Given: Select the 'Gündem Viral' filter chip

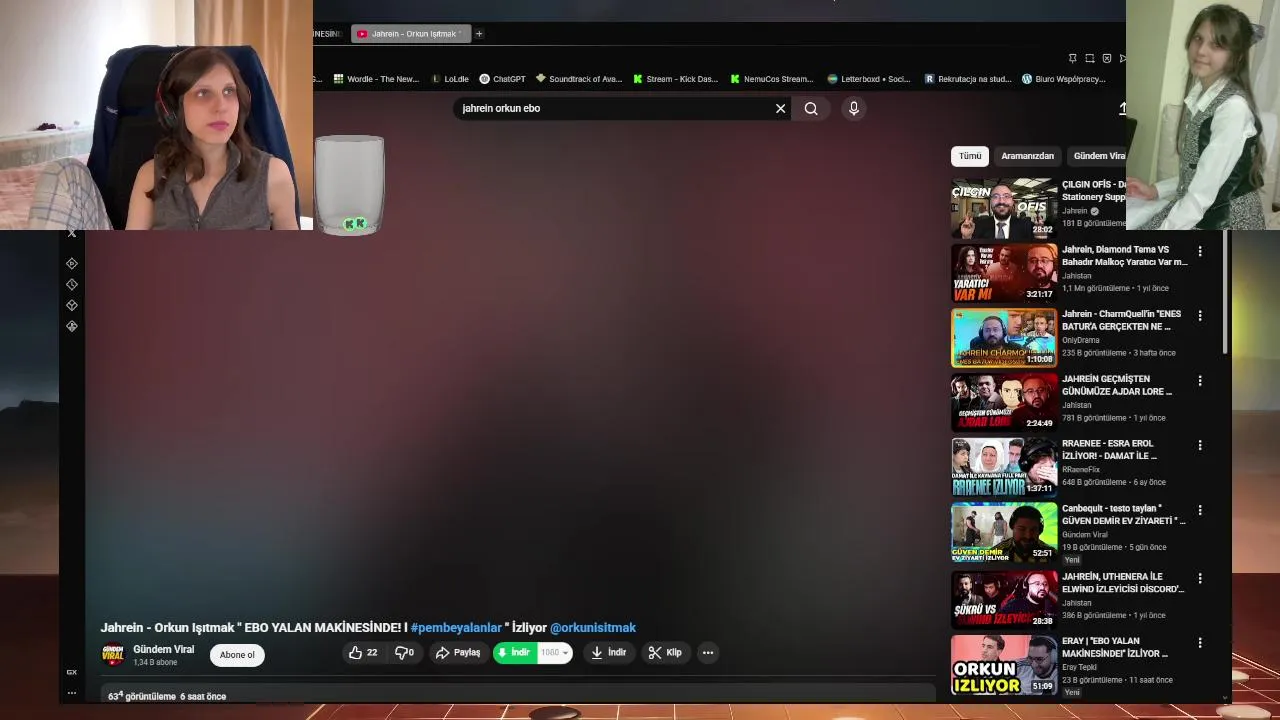Looking at the screenshot, I should pyautogui.click(x=1098, y=156).
